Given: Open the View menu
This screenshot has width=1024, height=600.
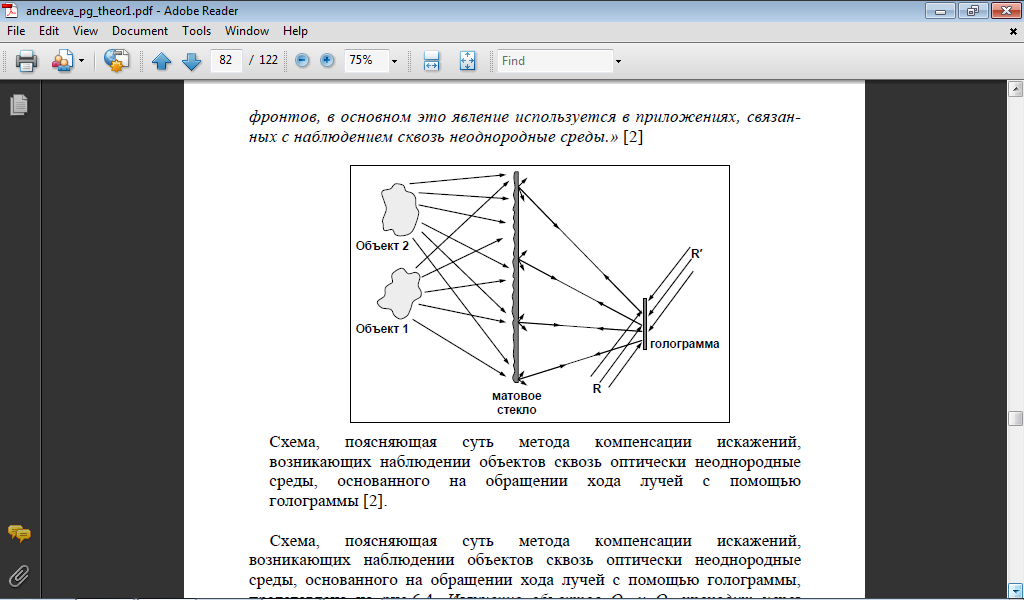Looking at the screenshot, I should (x=85, y=31).
